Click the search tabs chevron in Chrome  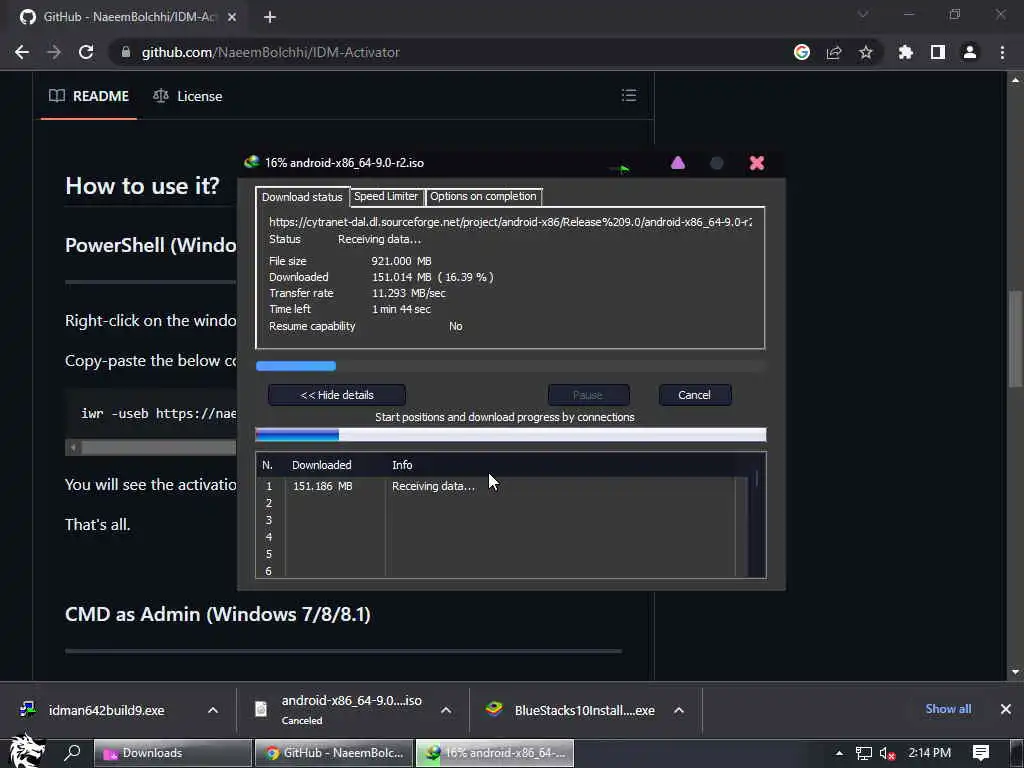coord(863,14)
